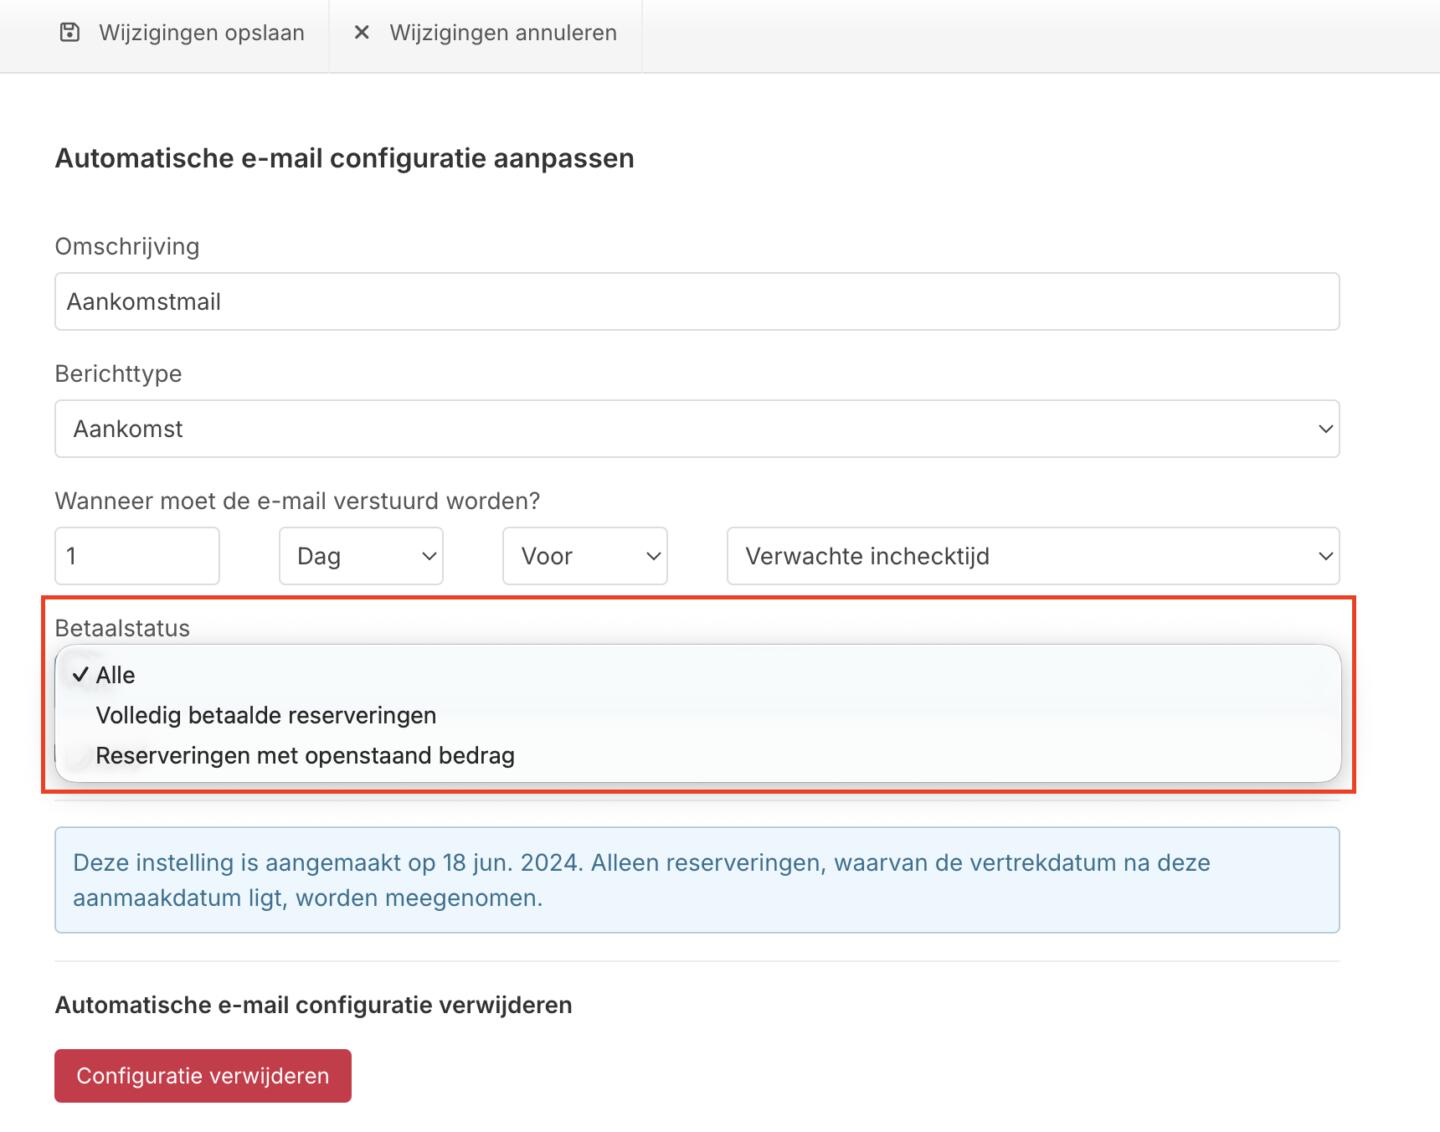
Task: Choose 'Reserveringen met openstaand bedrag' option
Action: coord(305,755)
